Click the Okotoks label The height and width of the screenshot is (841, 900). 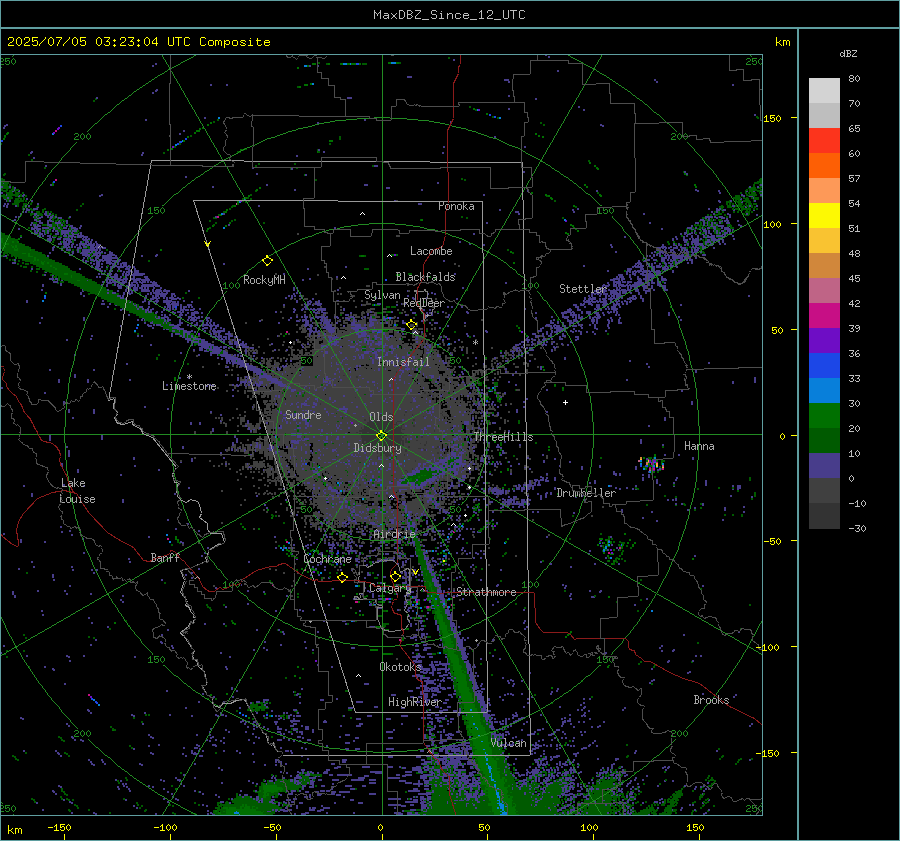(400, 667)
